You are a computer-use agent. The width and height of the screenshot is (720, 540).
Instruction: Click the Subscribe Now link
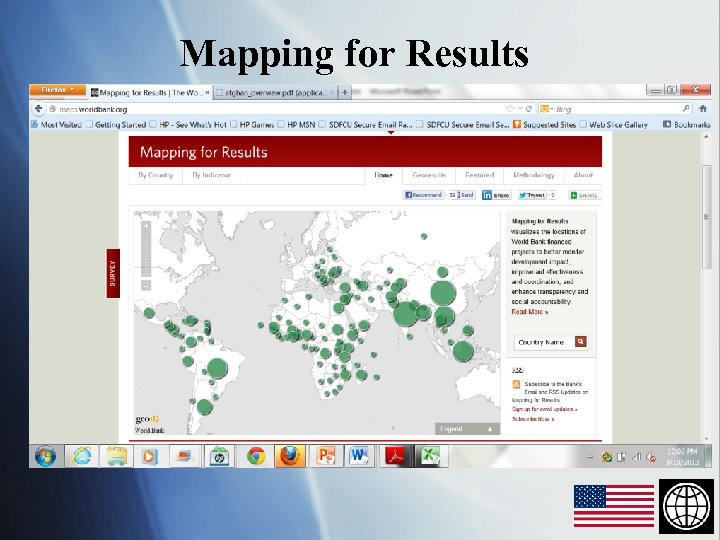coord(533,419)
